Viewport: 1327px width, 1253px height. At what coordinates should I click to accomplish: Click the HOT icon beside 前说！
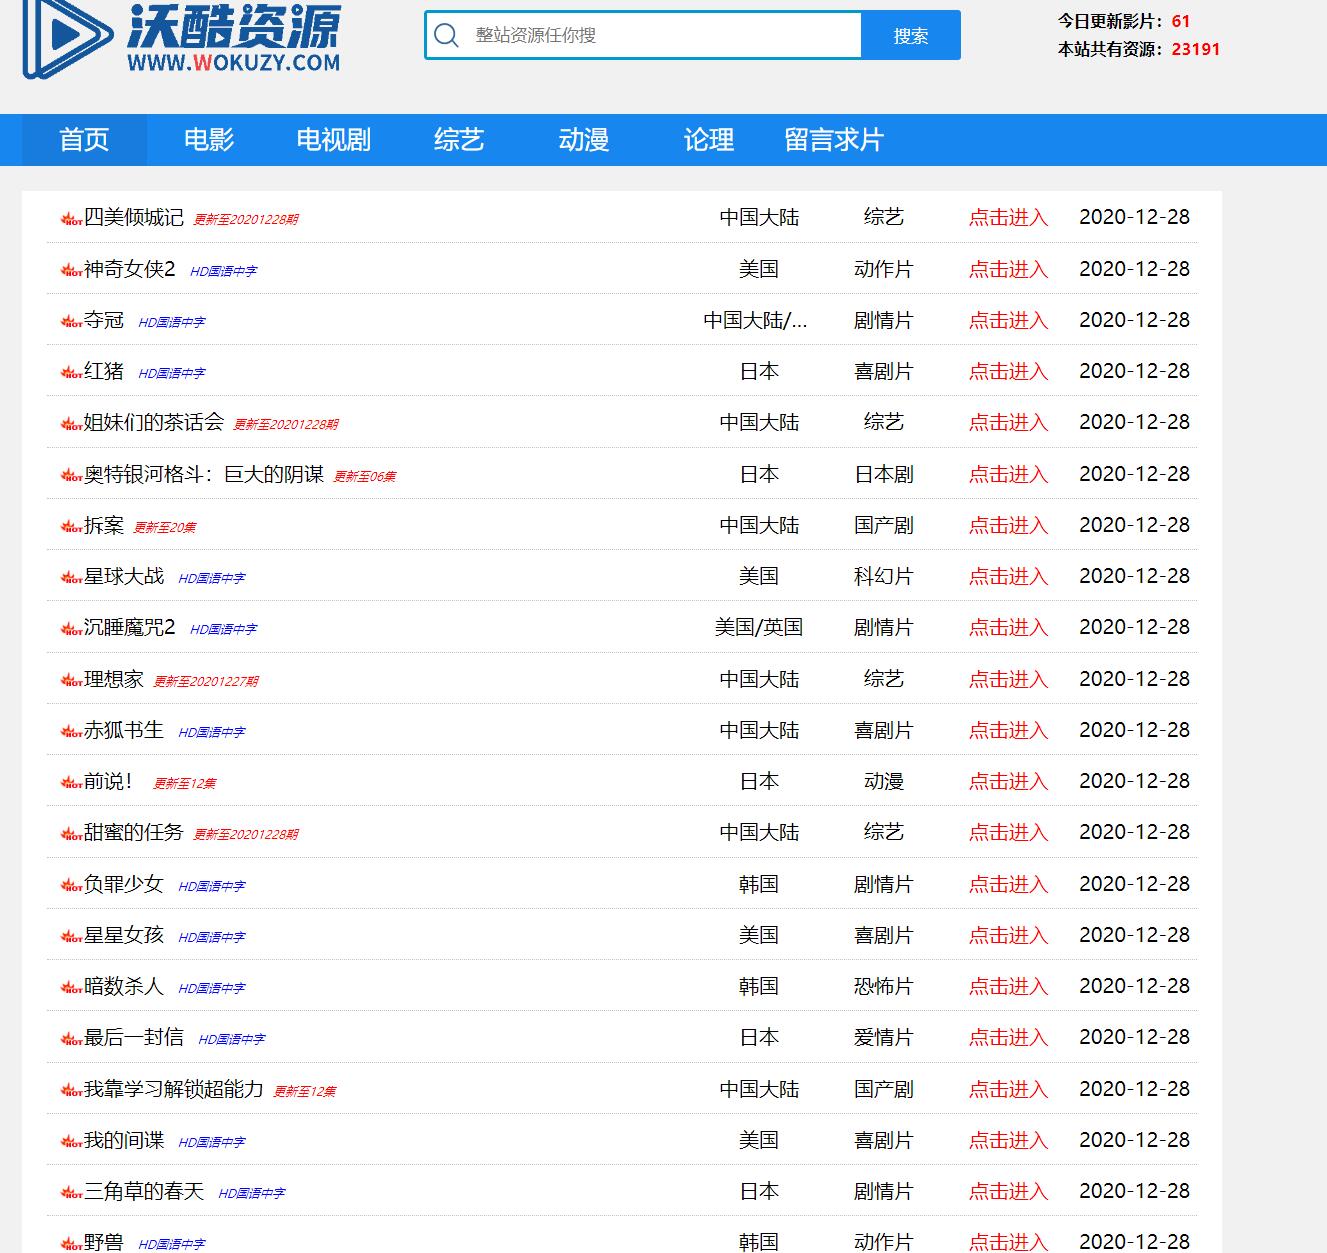tap(71, 783)
